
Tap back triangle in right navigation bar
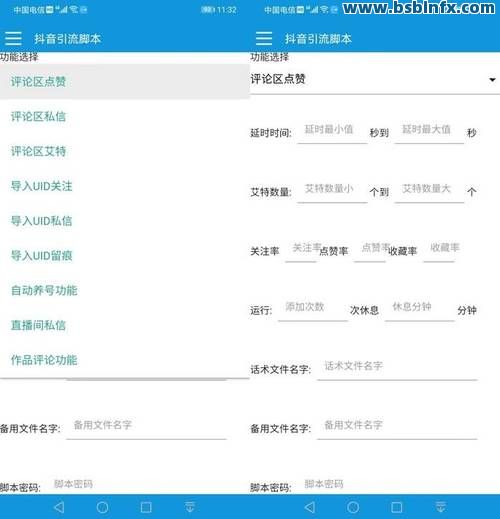(310, 507)
